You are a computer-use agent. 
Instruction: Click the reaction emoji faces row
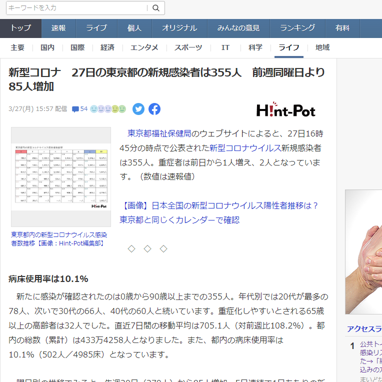click(x=108, y=109)
